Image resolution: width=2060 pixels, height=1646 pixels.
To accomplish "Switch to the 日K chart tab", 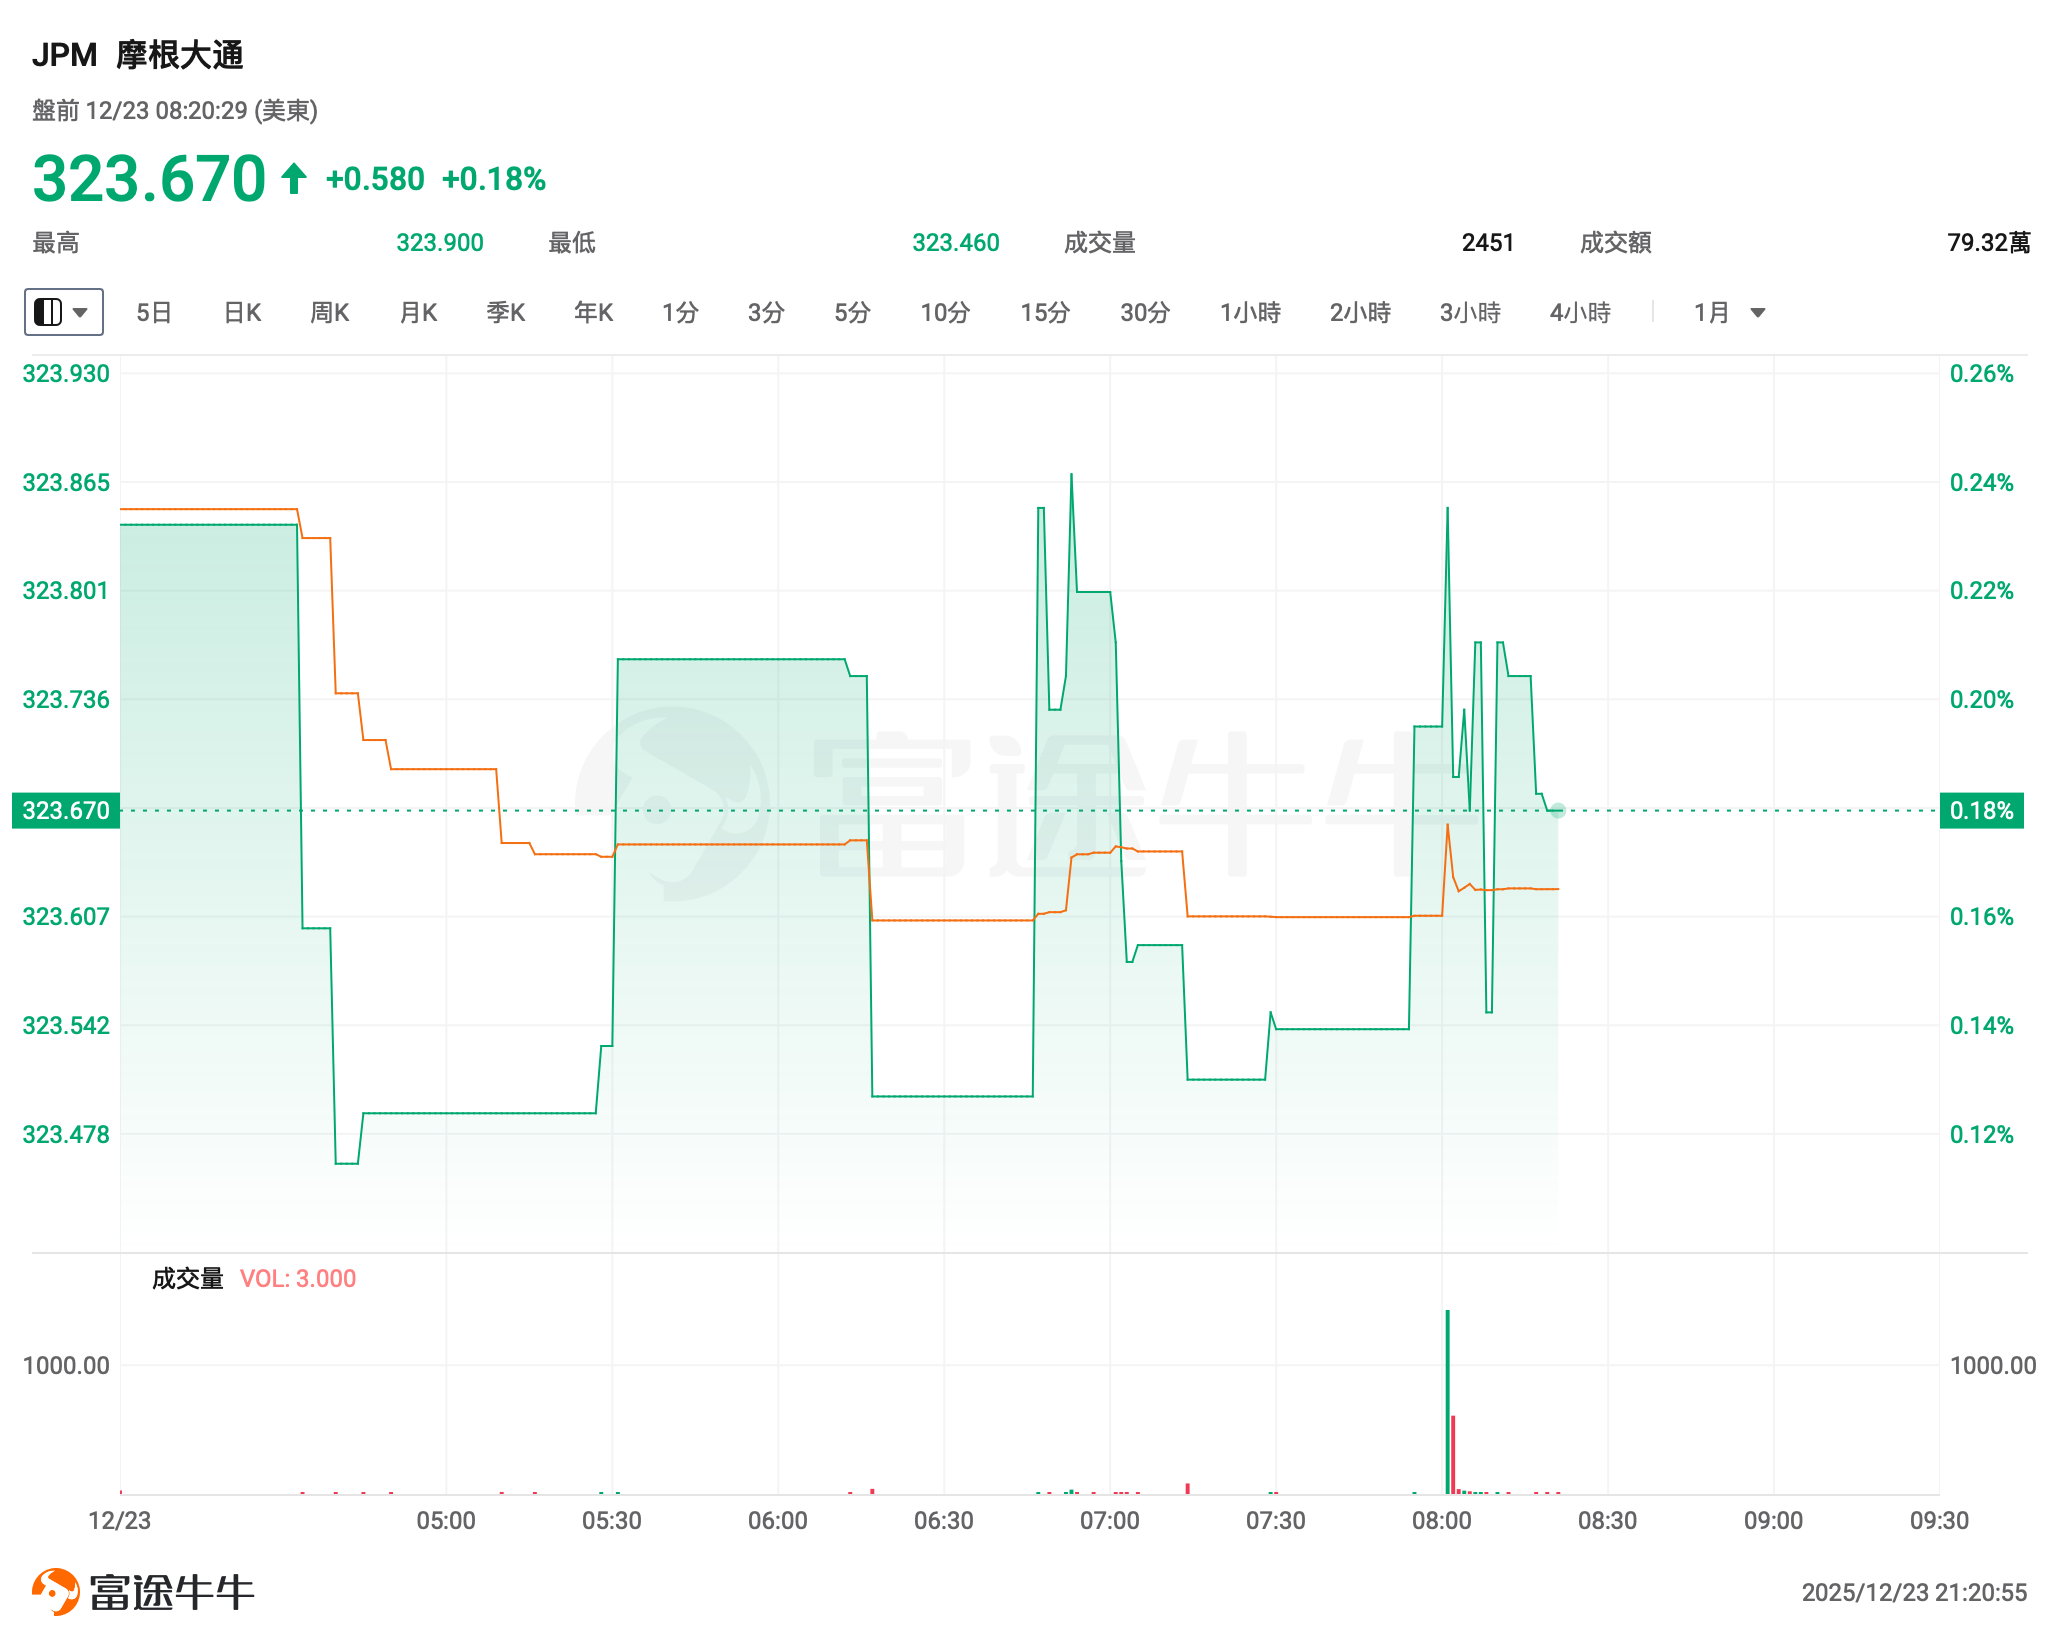I will pyautogui.click(x=242, y=313).
